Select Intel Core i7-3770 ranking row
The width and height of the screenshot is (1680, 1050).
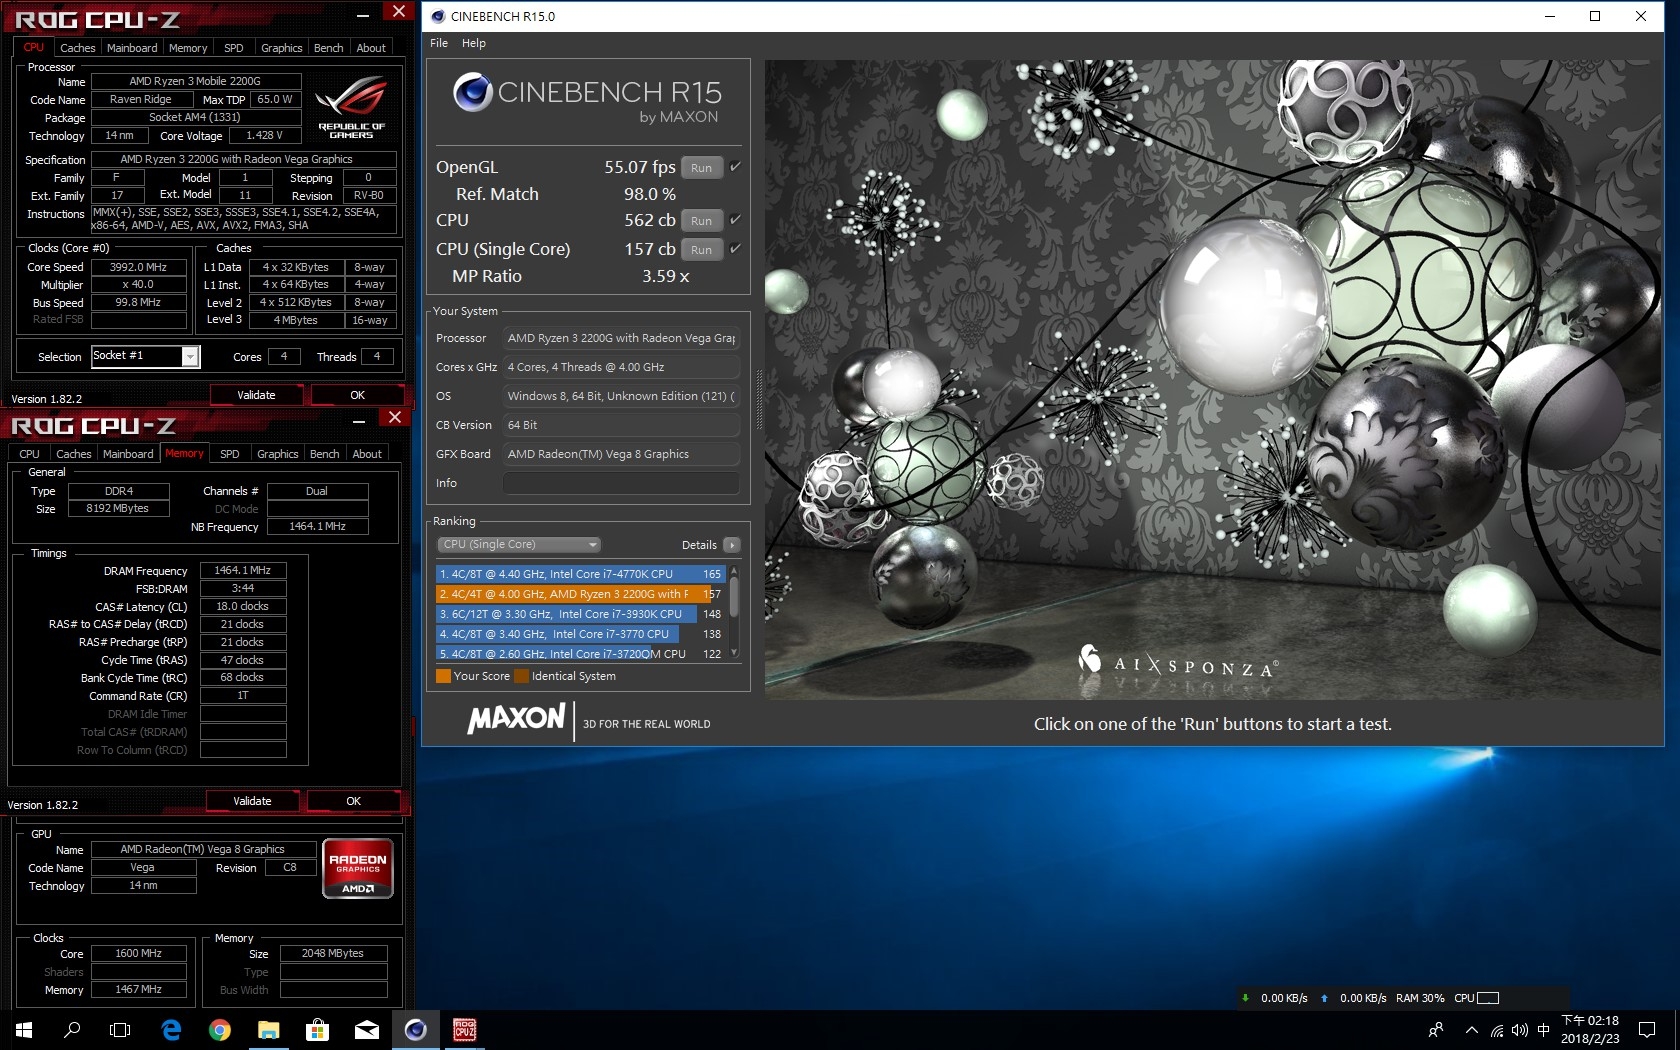tap(580, 634)
